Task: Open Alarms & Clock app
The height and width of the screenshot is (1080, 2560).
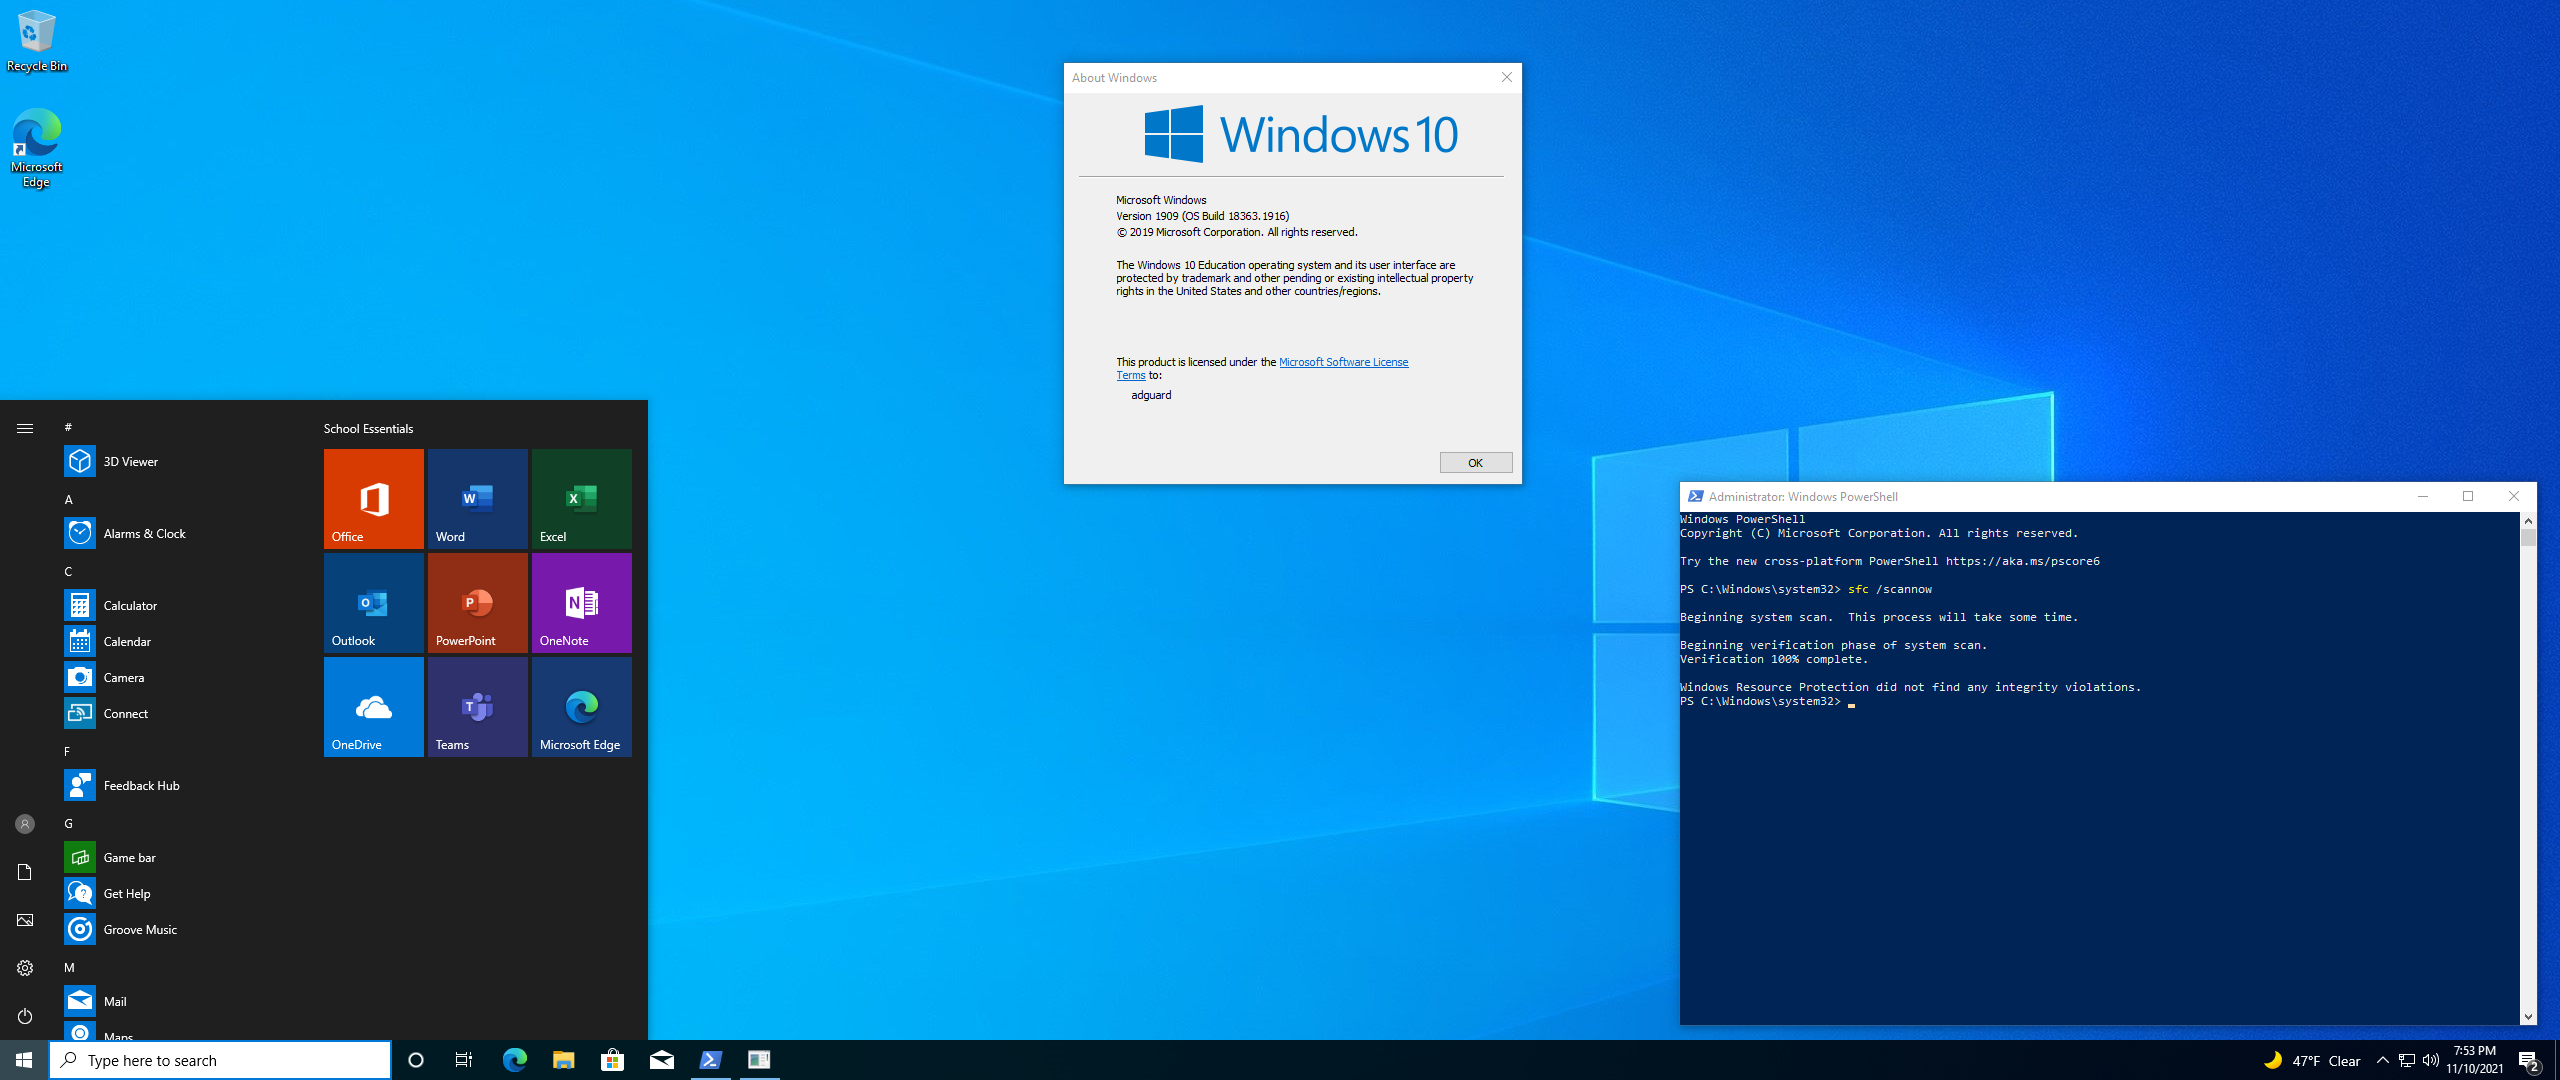Action: coord(180,533)
